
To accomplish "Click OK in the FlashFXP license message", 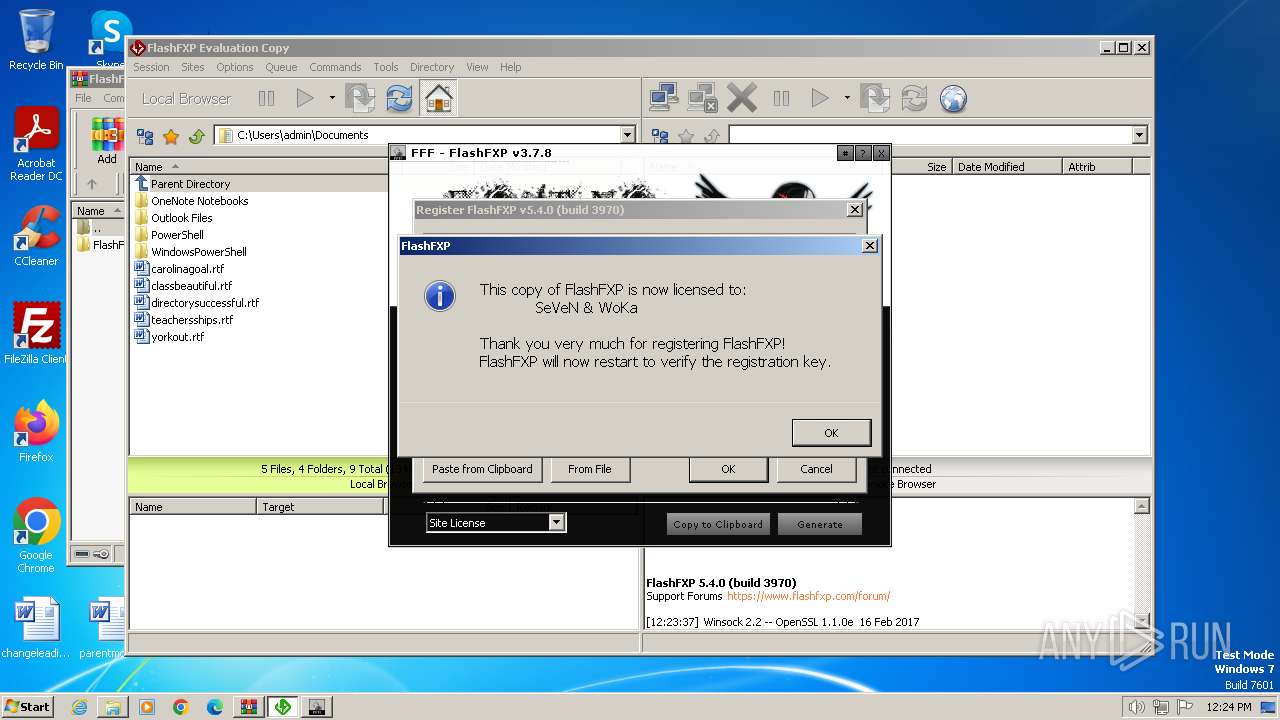I will 831,433.
